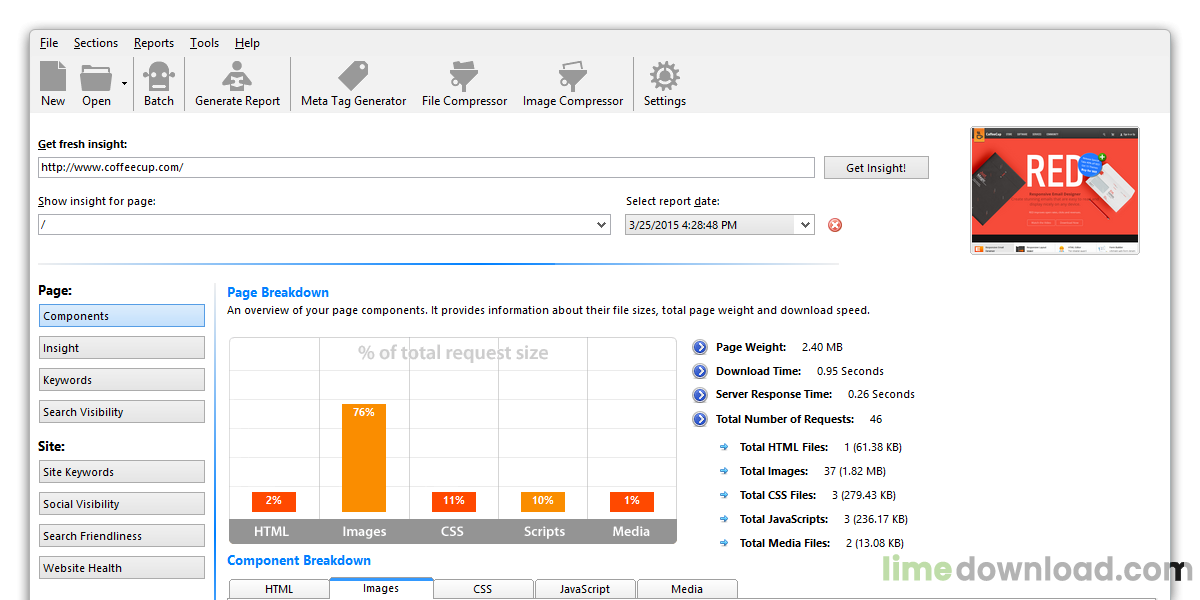Image resolution: width=1200 pixels, height=600 pixels.
Task: Open the File Compressor tool
Action: tap(464, 78)
